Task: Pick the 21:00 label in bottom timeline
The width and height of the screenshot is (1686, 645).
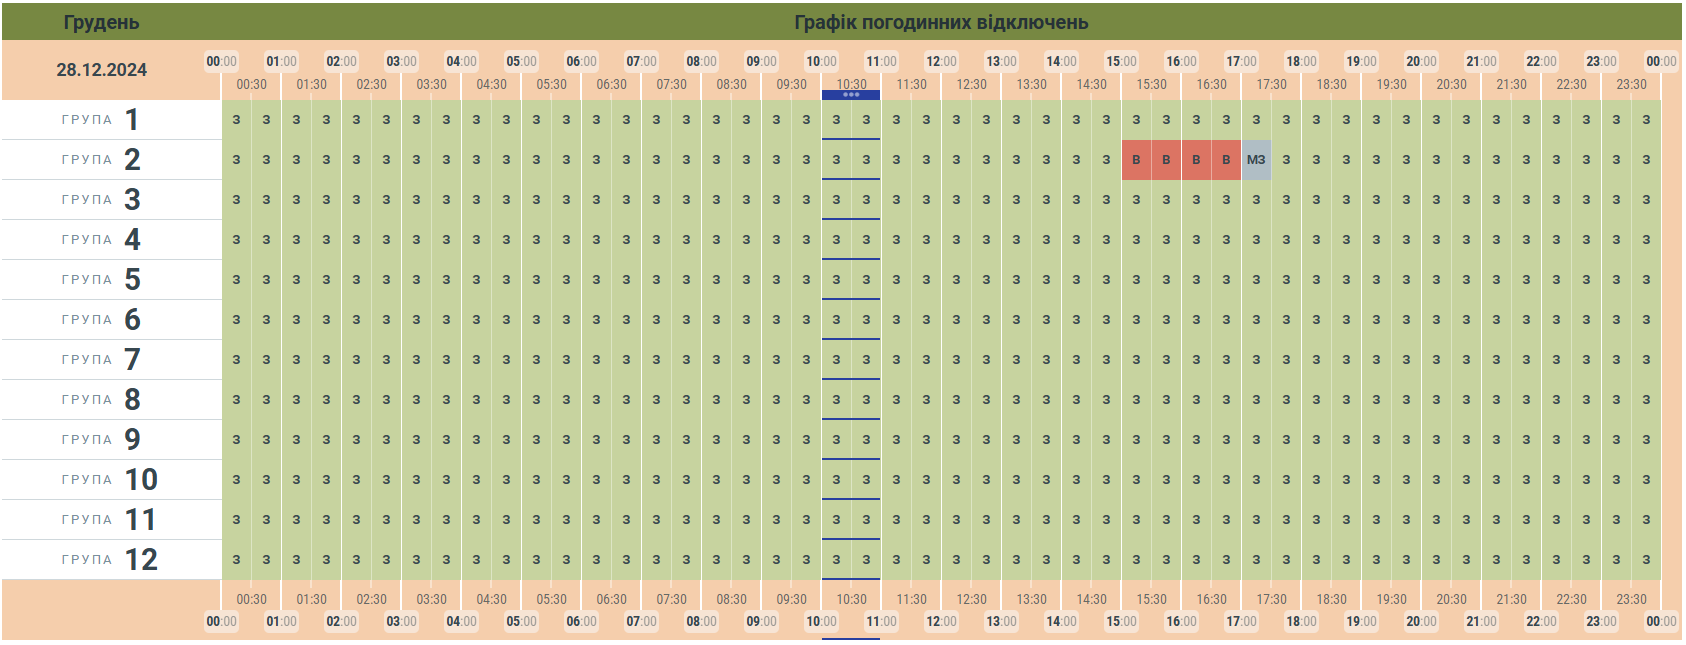Action: click(1481, 622)
